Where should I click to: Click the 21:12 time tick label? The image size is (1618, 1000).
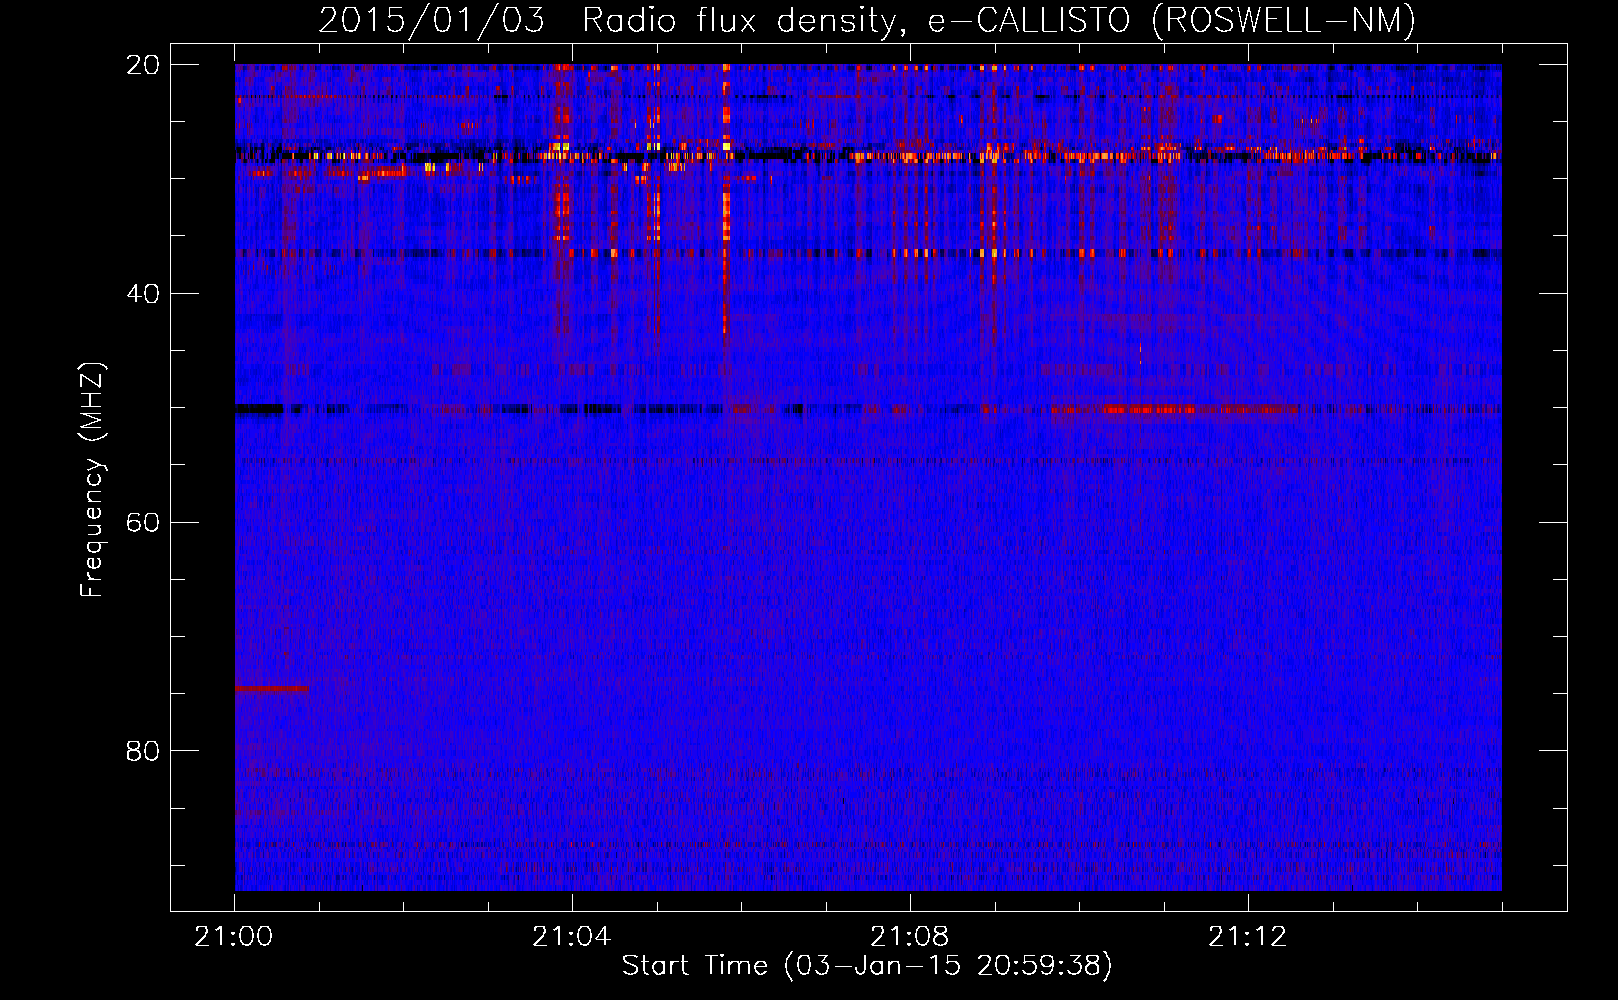coord(1248,937)
